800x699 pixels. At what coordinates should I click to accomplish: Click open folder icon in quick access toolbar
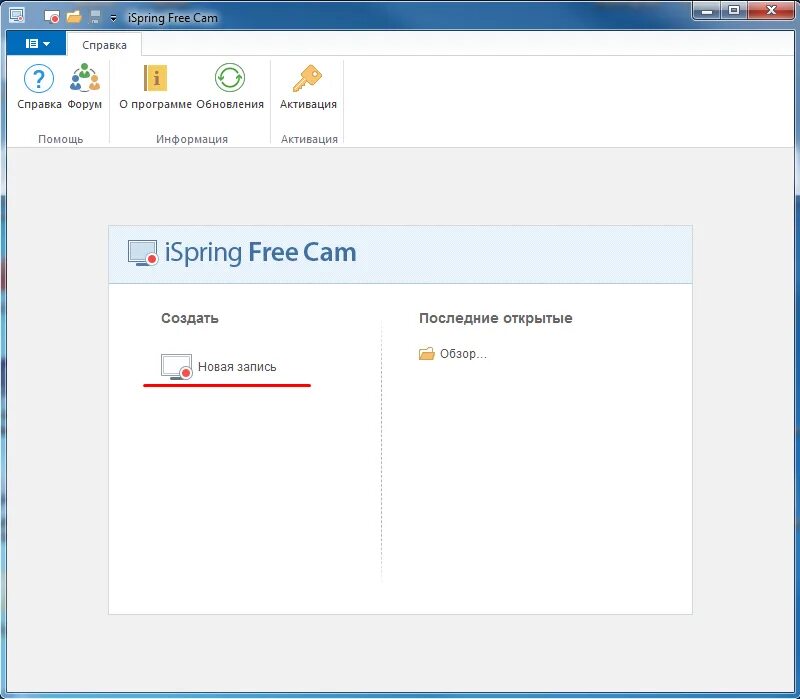[x=74, y=17]
